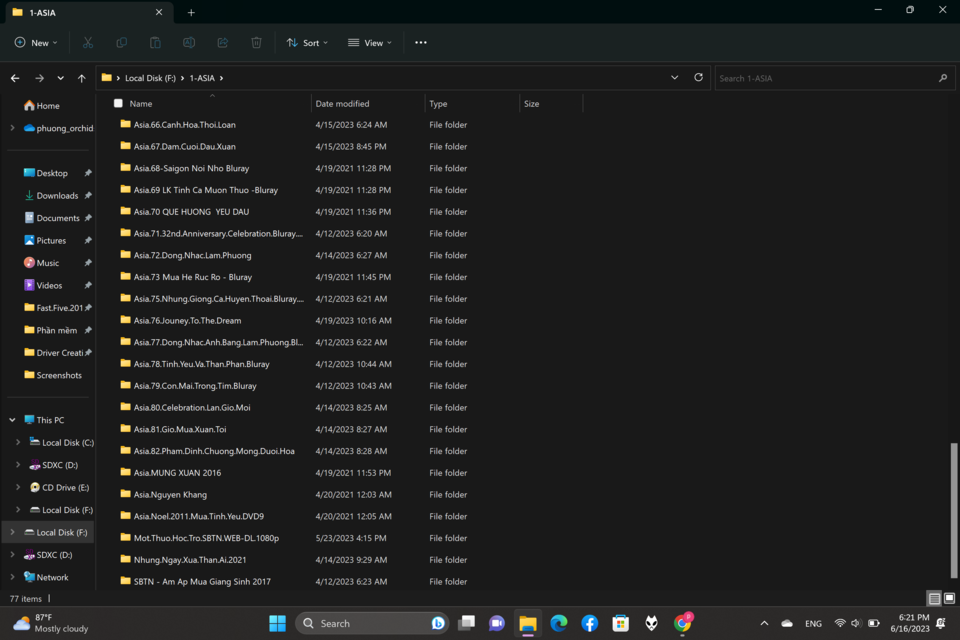
Task: Launch Microsoft Edge from taskbar
Action: click(558, 623)
